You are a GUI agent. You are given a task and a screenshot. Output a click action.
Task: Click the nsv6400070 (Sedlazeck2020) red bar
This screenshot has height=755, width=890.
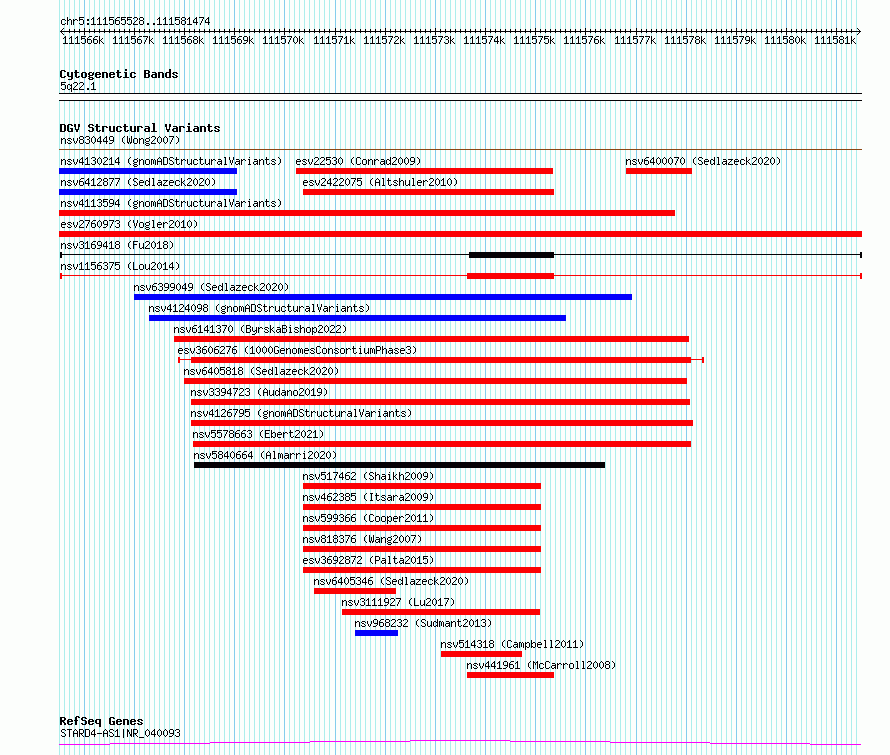tap(658, 171)
